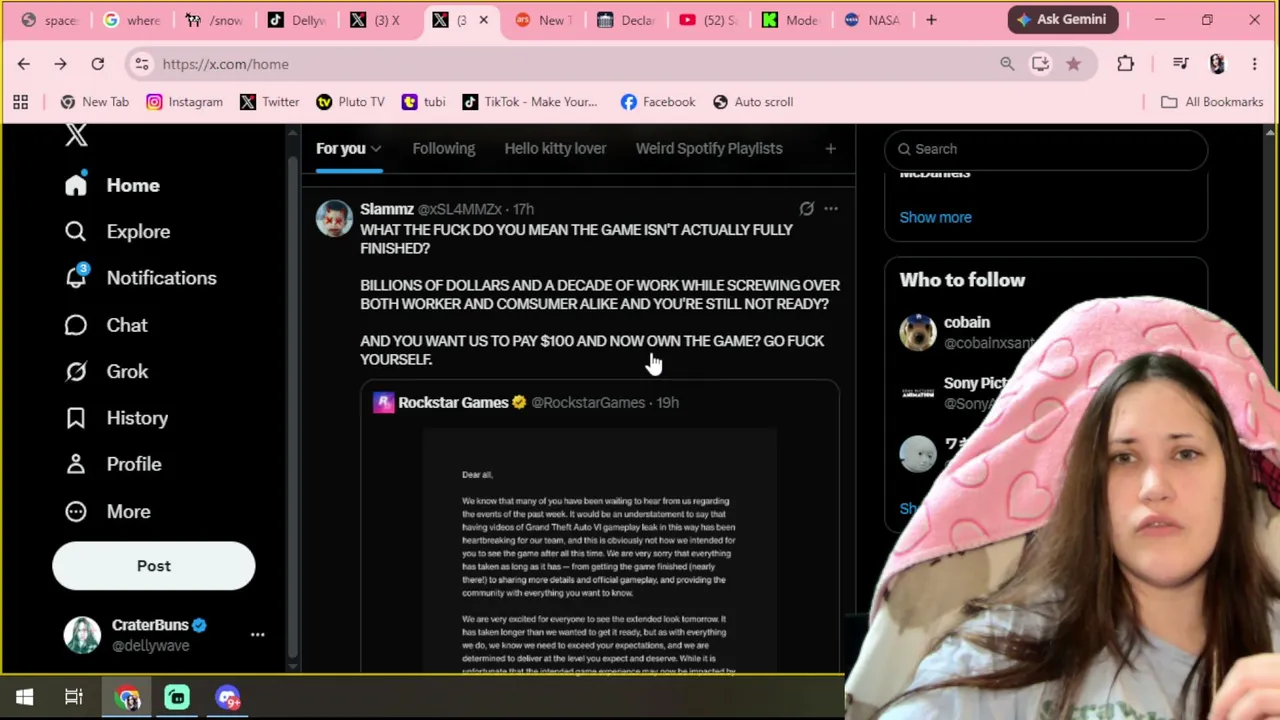Click Show more under trends
Image resolution: width=1280 pixels, height=720 pixels.
[x=935, y=217]
